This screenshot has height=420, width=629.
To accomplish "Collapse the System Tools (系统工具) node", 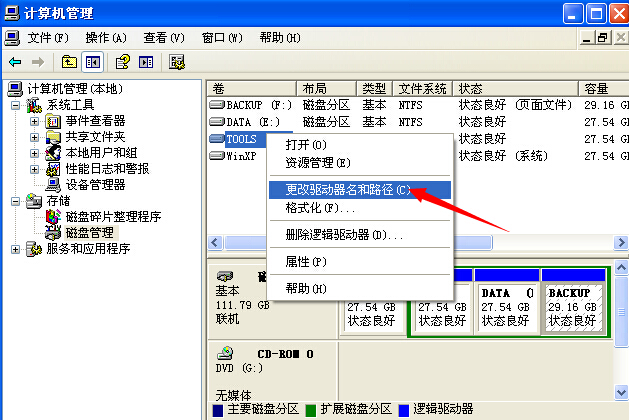I will 16,105.
